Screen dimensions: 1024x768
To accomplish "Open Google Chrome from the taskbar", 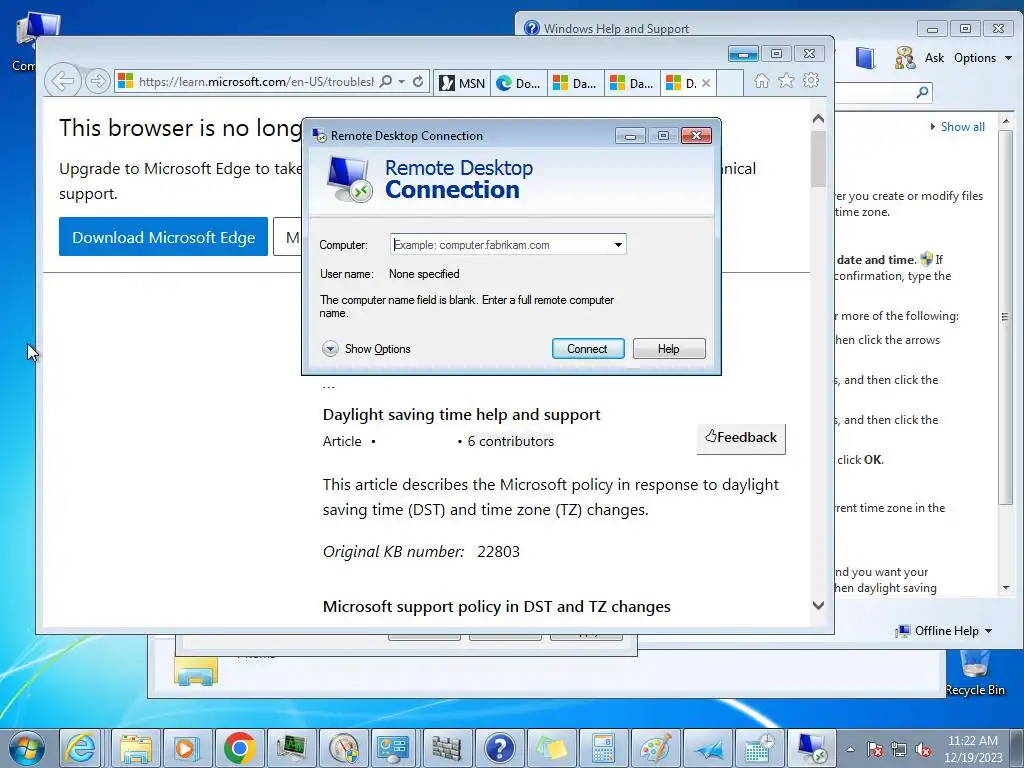I will click(239, 748).
